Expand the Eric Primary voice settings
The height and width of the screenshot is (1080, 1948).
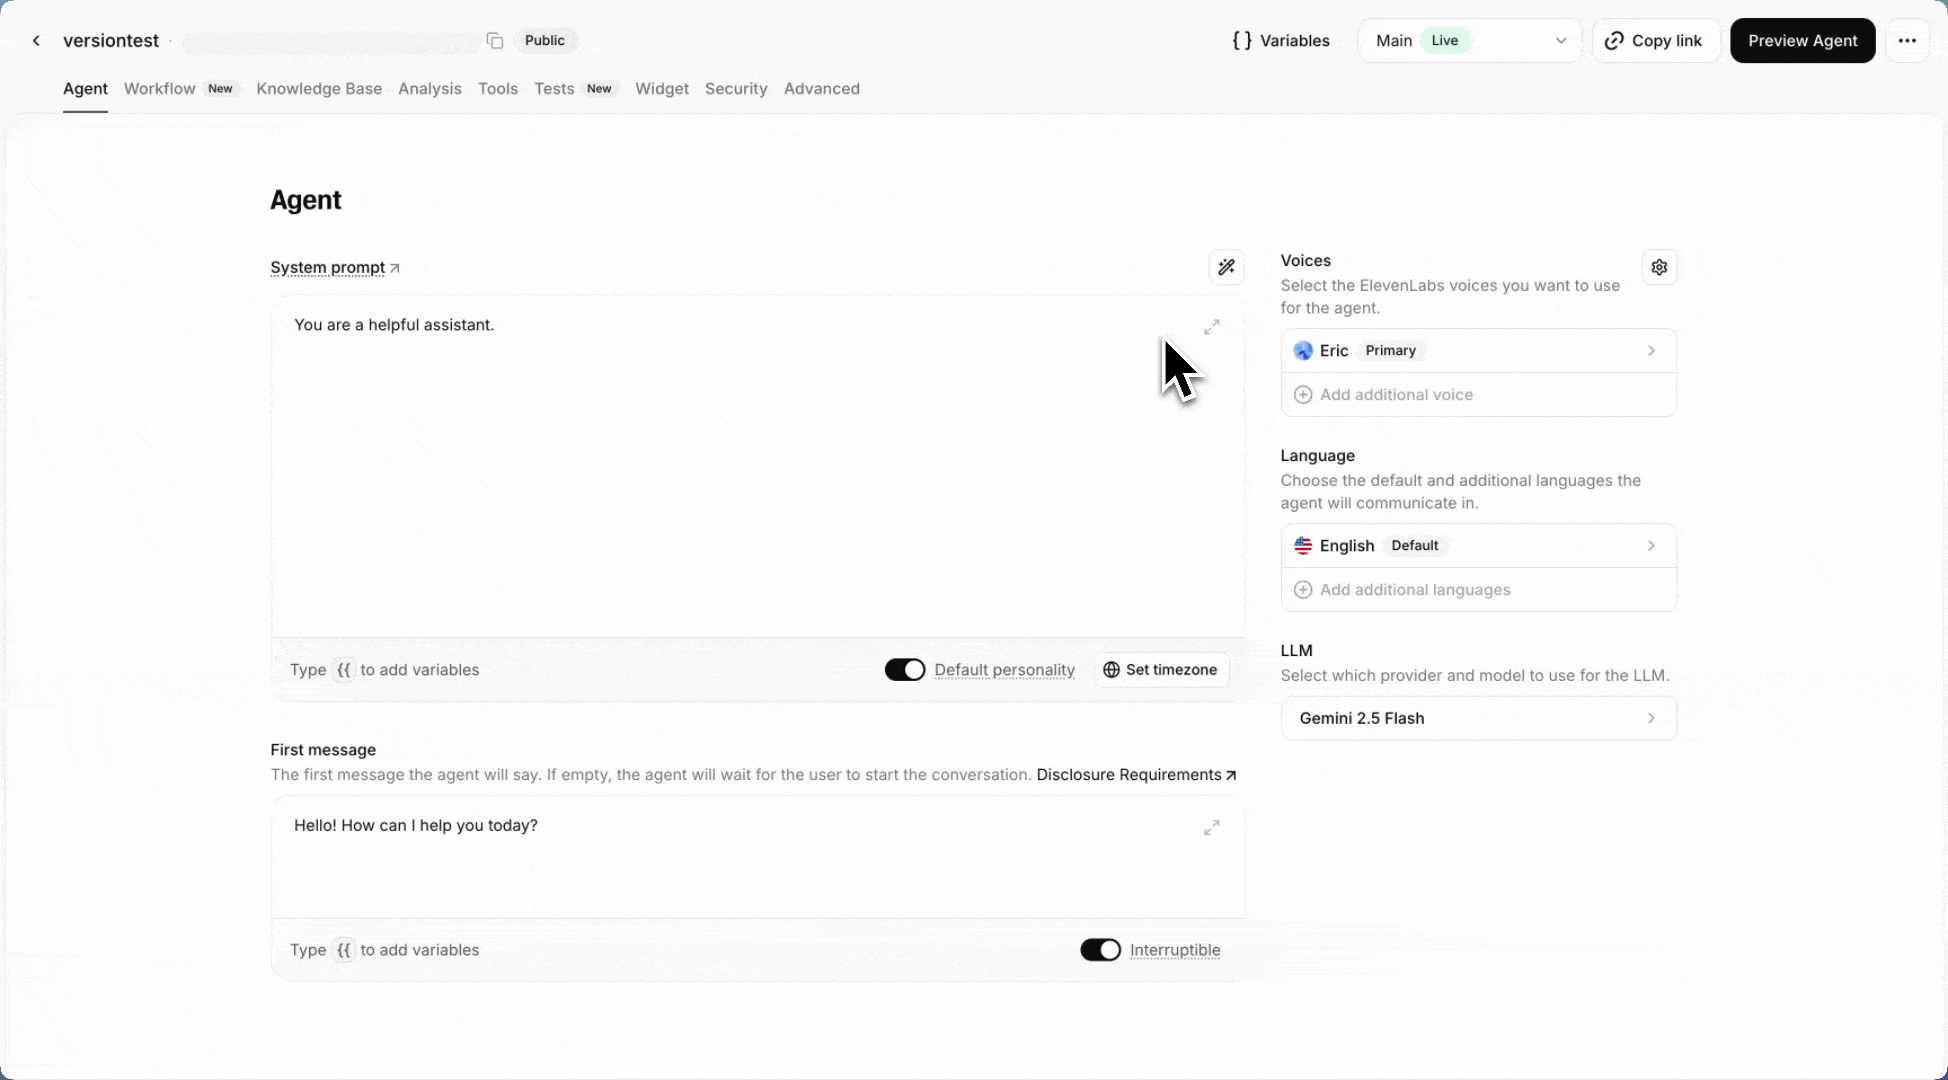(x=1478, y=350)
